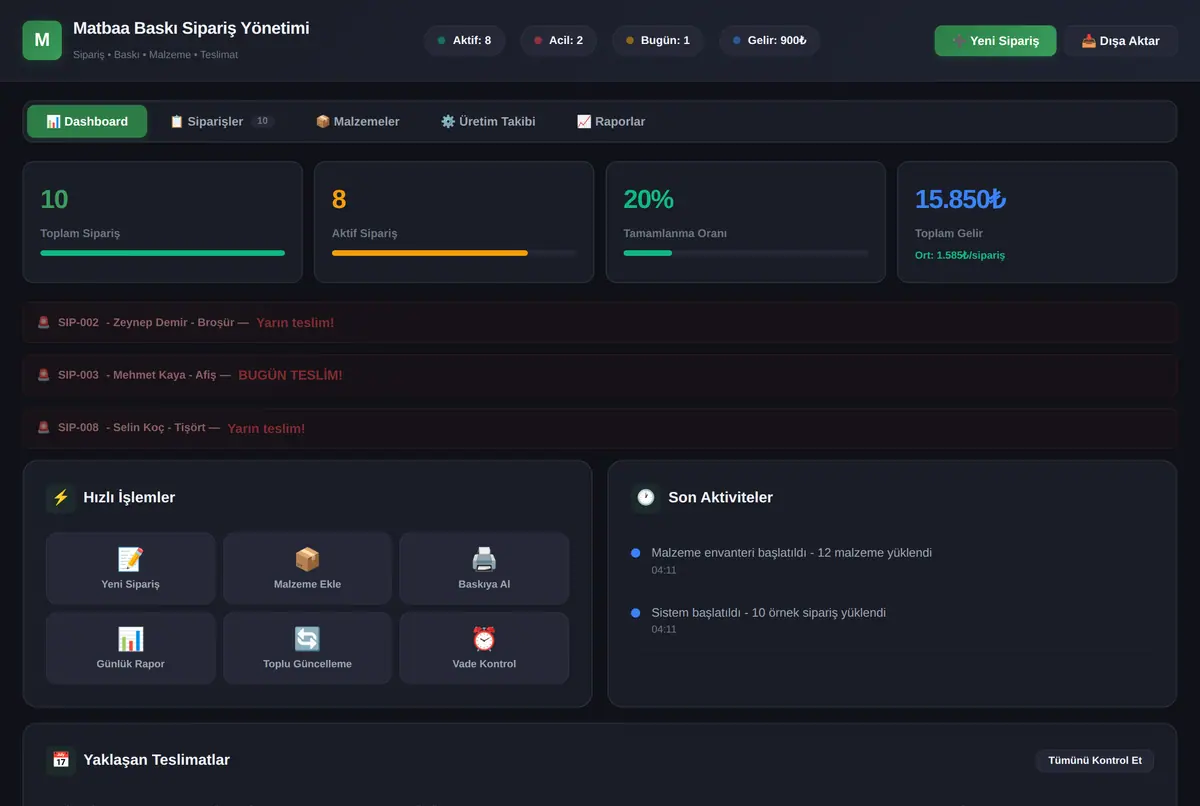Open the Vade Kontrol alarm clock tile
The height and width of the screenshot is (806, 1200).
484,648
